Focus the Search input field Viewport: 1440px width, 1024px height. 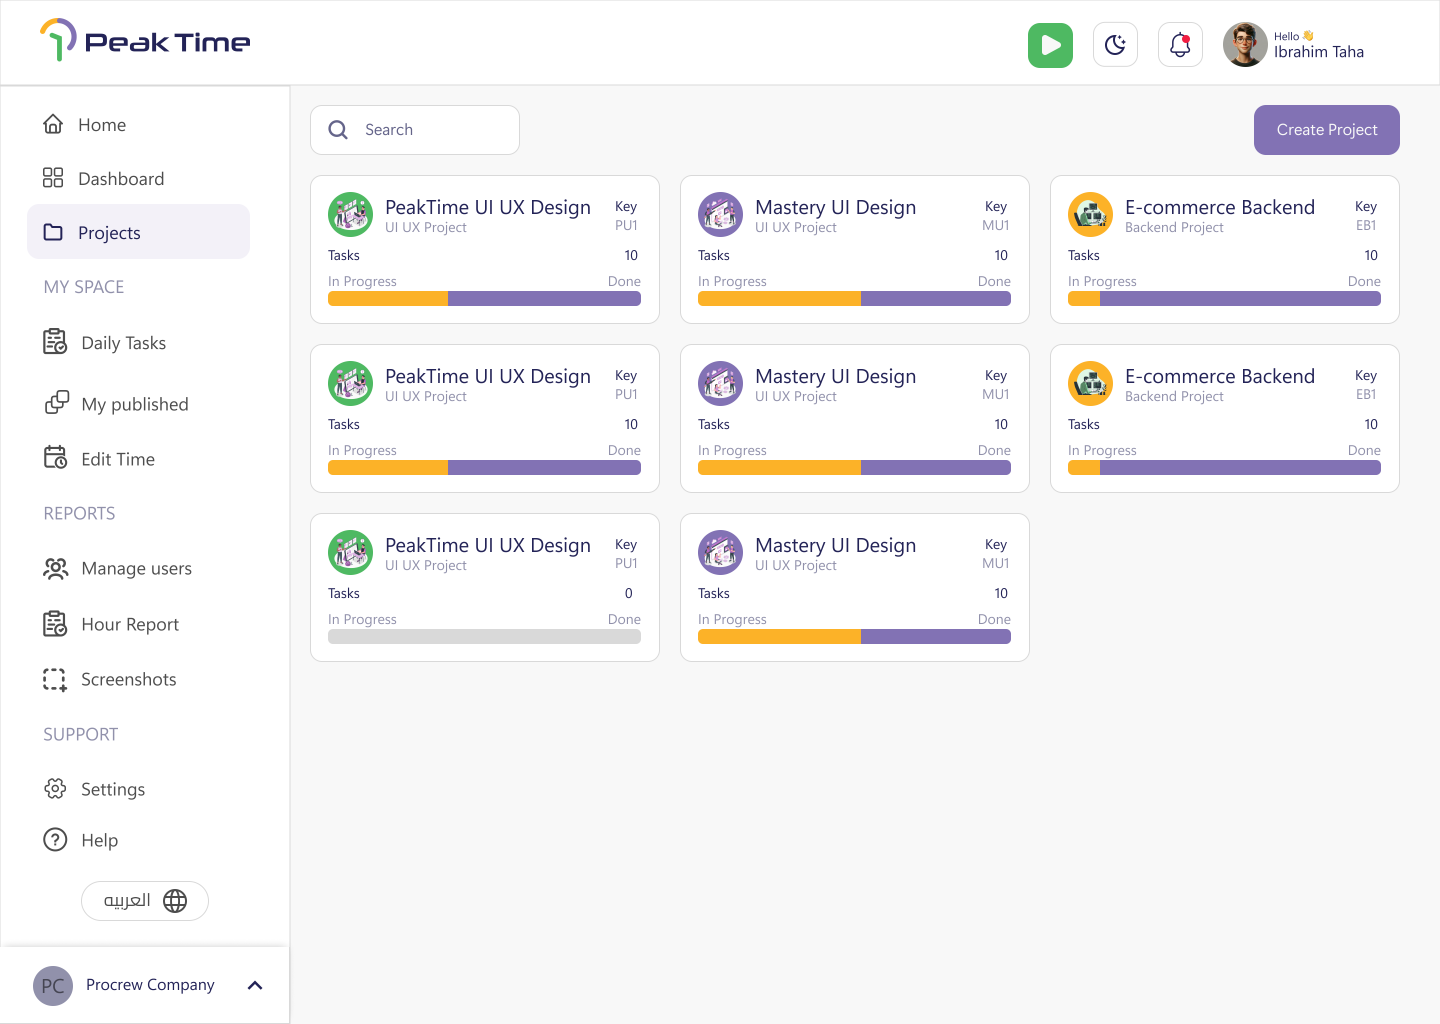pos(415,130)
